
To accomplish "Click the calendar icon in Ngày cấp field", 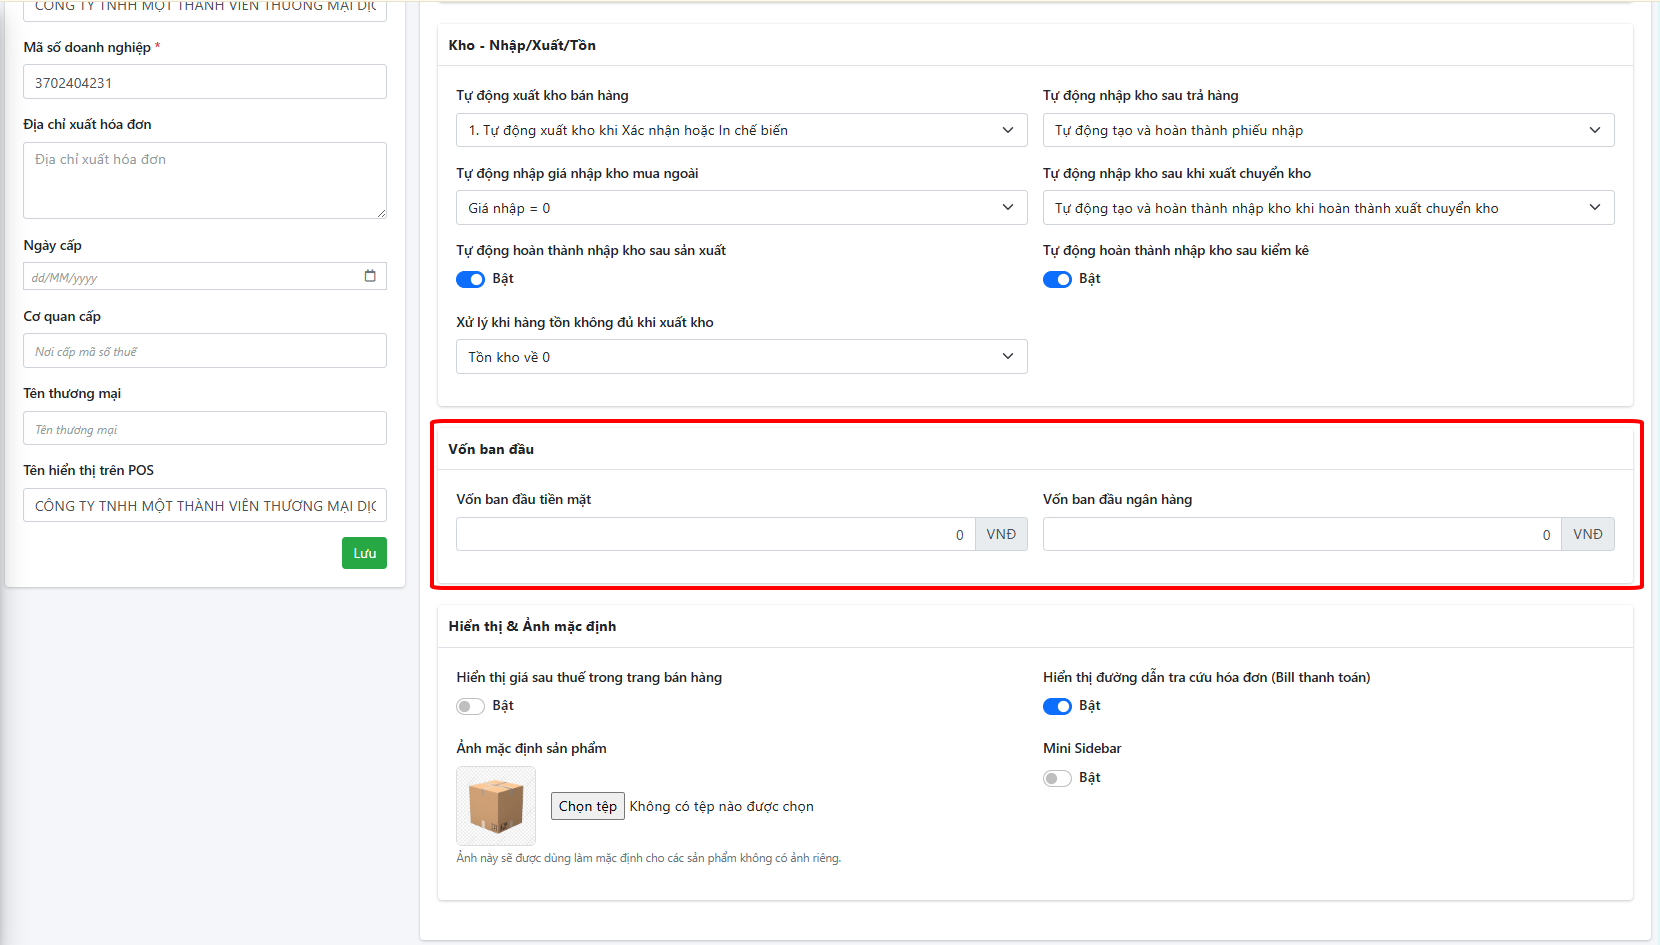I will (x=370, y=276).
